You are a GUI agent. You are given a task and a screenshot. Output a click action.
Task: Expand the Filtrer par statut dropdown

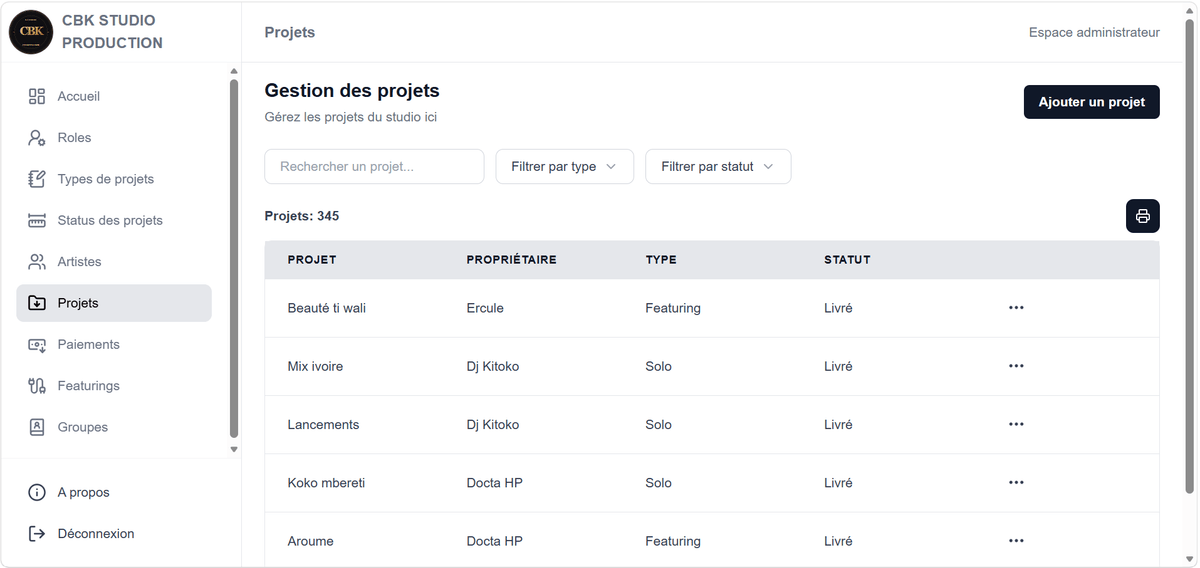718,167
